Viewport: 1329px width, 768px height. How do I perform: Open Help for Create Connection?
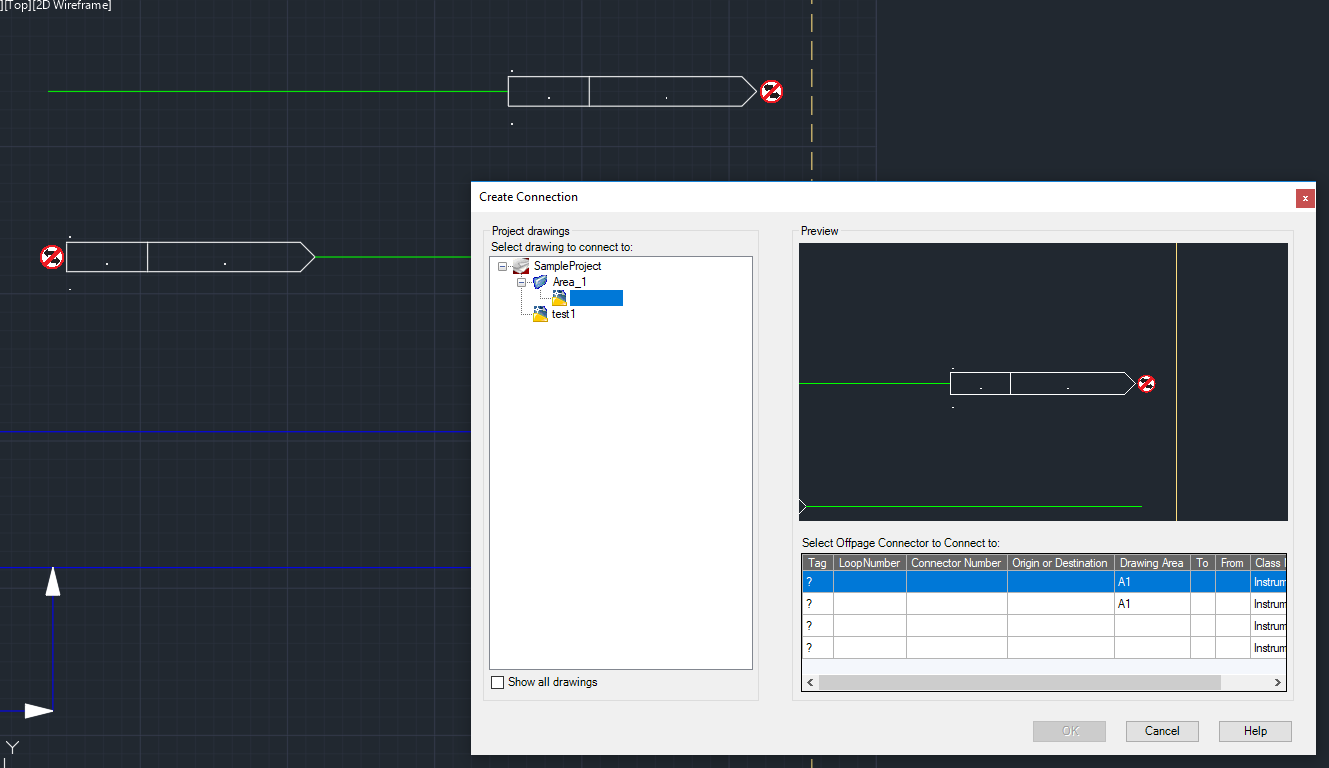[1255, 731]
